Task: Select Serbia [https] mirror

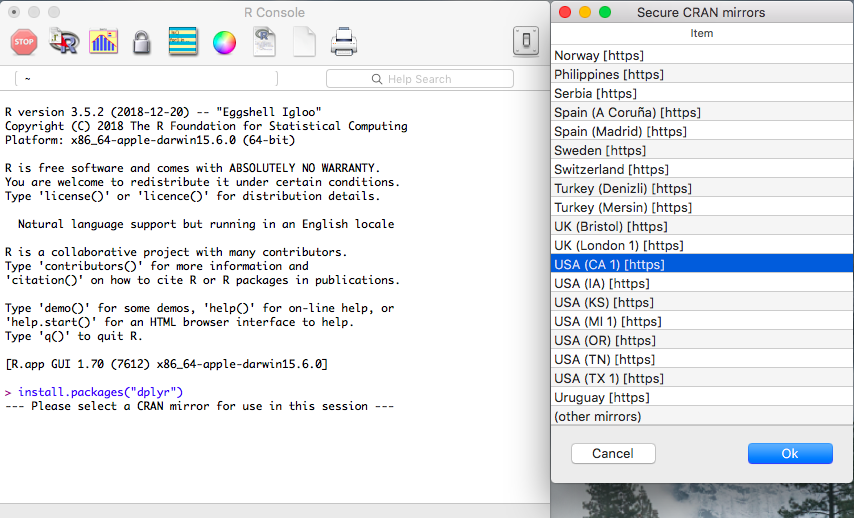Action: 702,94
